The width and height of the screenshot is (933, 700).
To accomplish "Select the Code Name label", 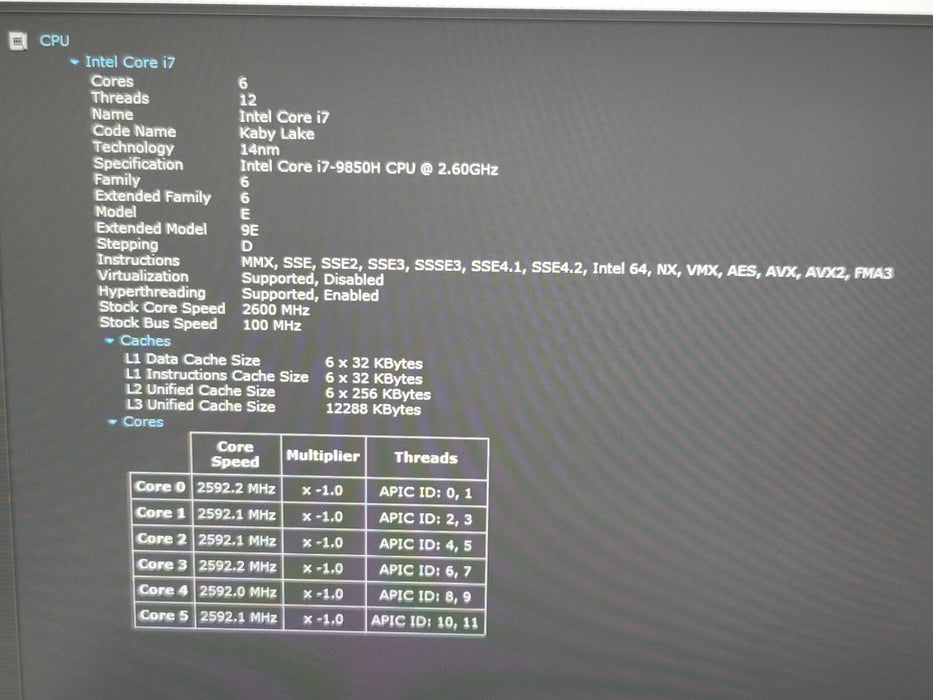I will pyautogui.click(x=134, y=131).
